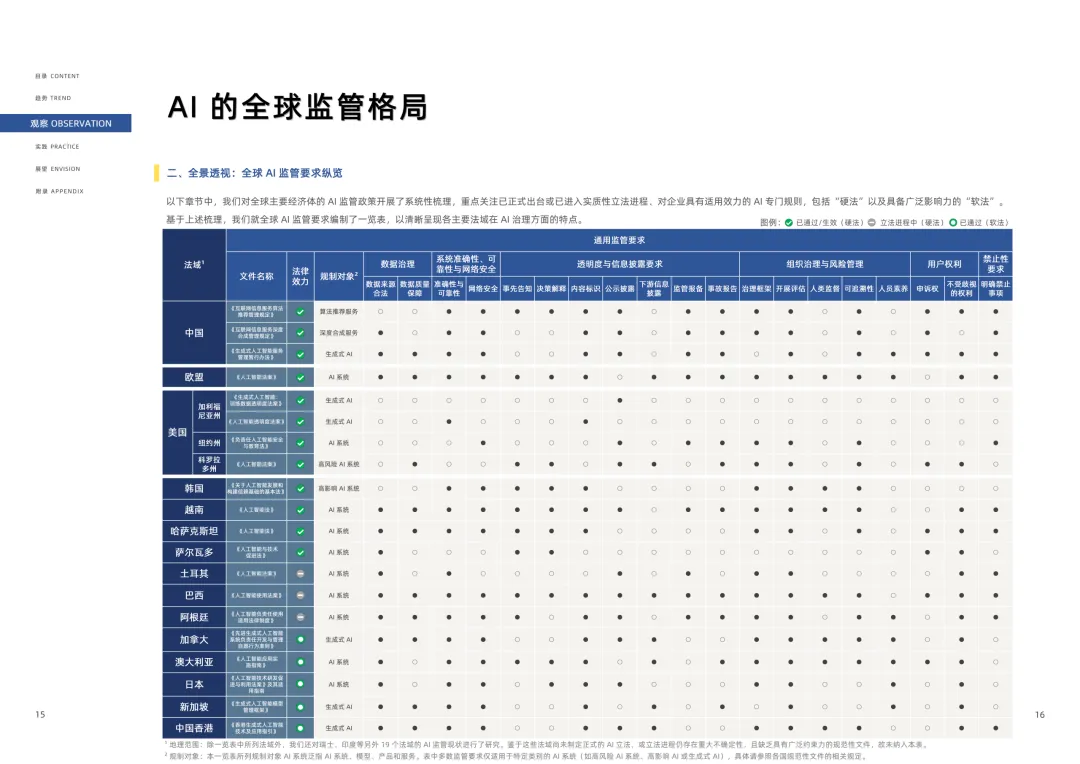
Task: Click the green ring soft-law icon for 澳大利亚
Action: [x=300, y=662]
